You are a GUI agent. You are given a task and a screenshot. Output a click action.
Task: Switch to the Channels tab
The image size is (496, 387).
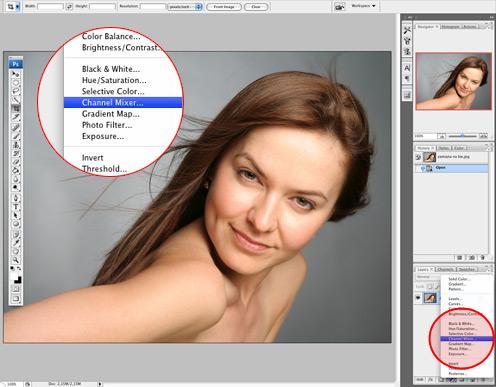click(446, 269)
